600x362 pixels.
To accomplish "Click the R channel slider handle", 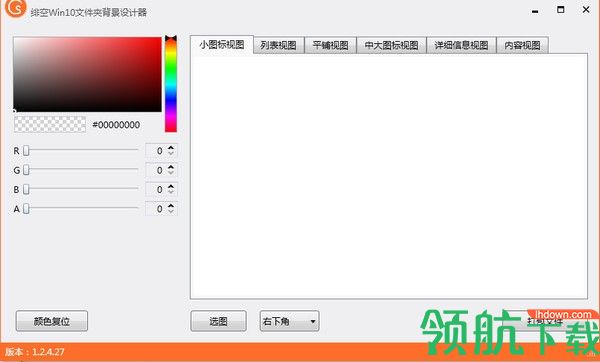I will click(26, 151).
